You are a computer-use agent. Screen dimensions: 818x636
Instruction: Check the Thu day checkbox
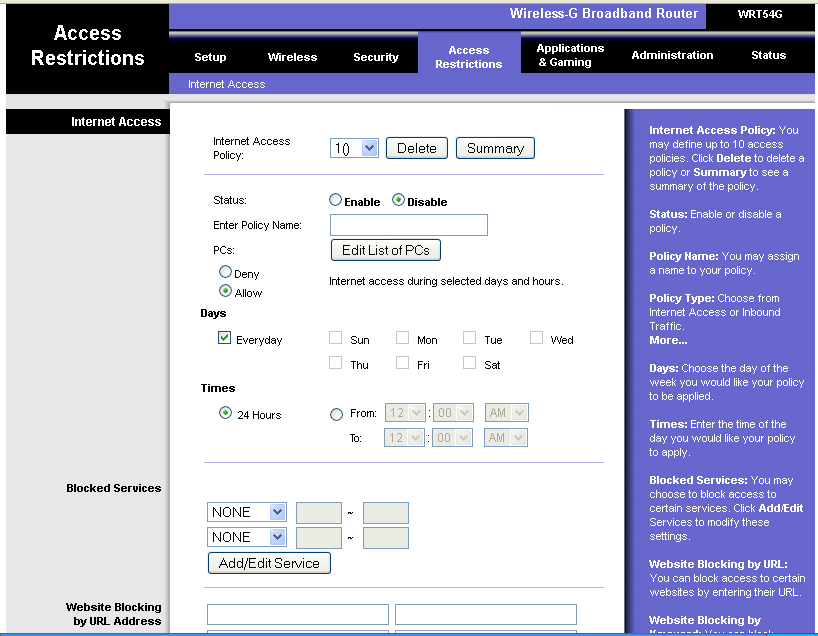[335, 363]
